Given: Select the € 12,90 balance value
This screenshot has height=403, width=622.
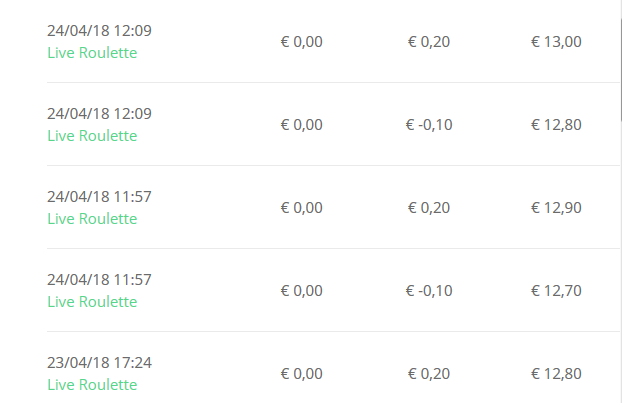Looking at the screenshot, I should point(556,208).
